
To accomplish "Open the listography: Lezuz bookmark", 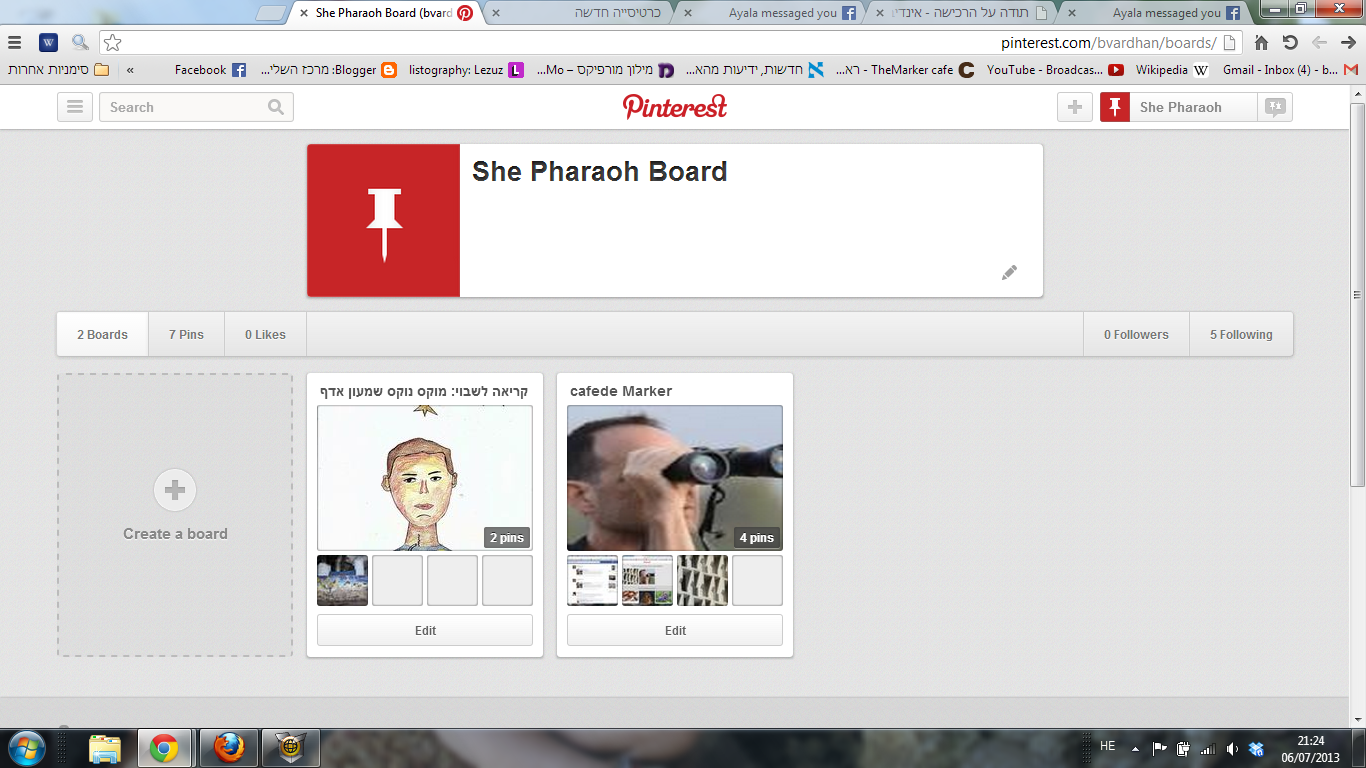I will (x=466, y=70).
